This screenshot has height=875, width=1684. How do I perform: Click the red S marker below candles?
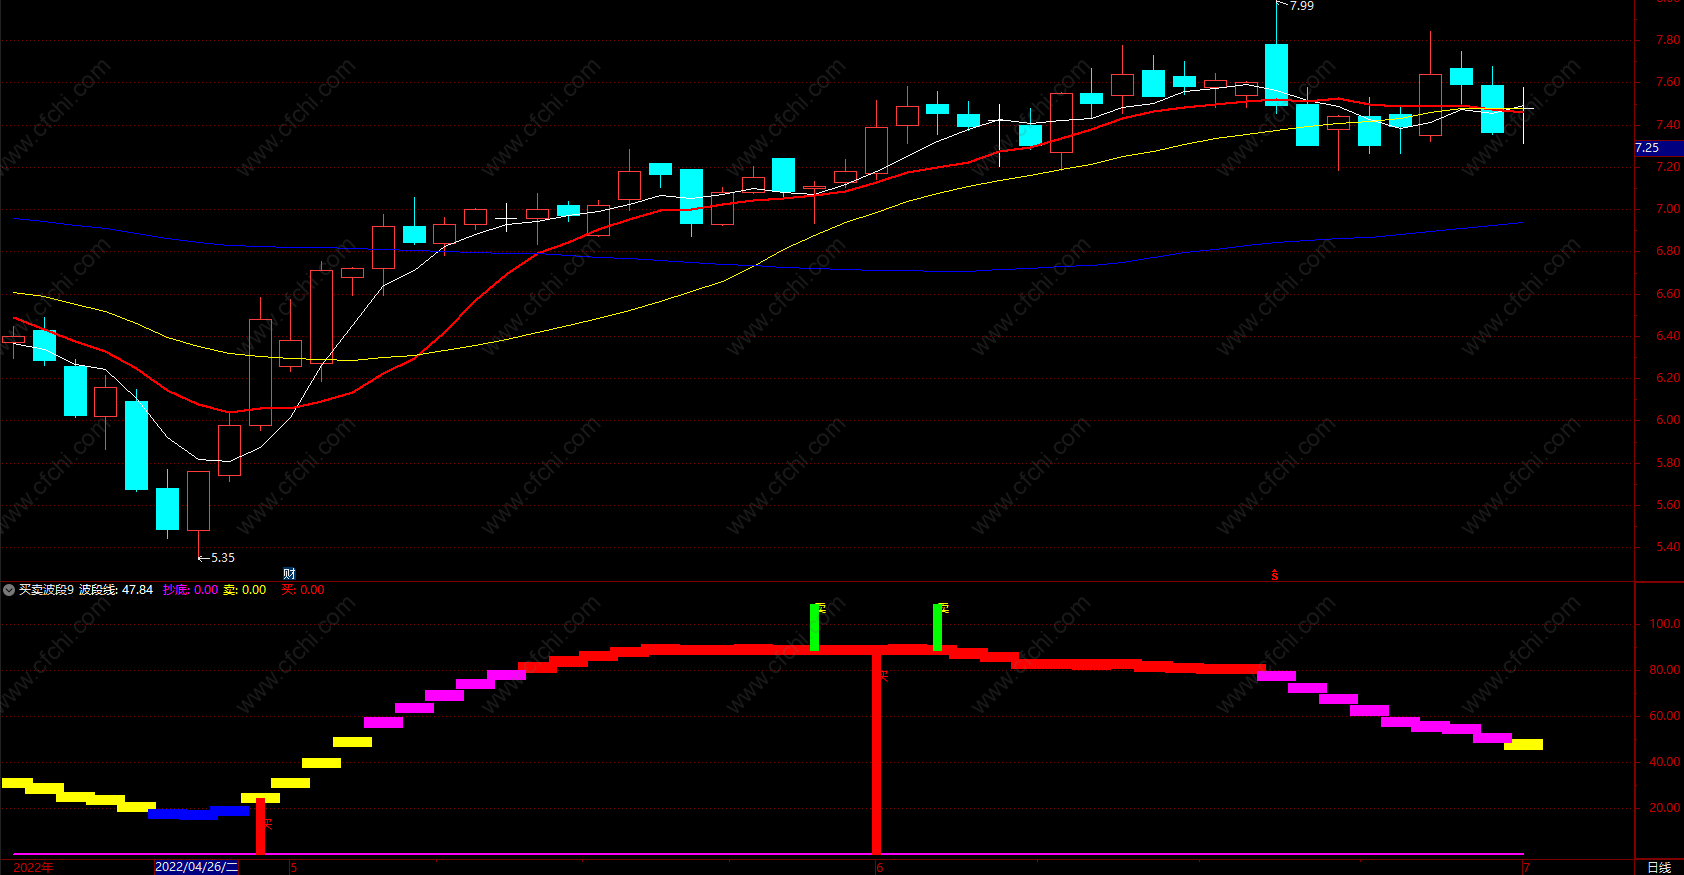pos(1274,575)
